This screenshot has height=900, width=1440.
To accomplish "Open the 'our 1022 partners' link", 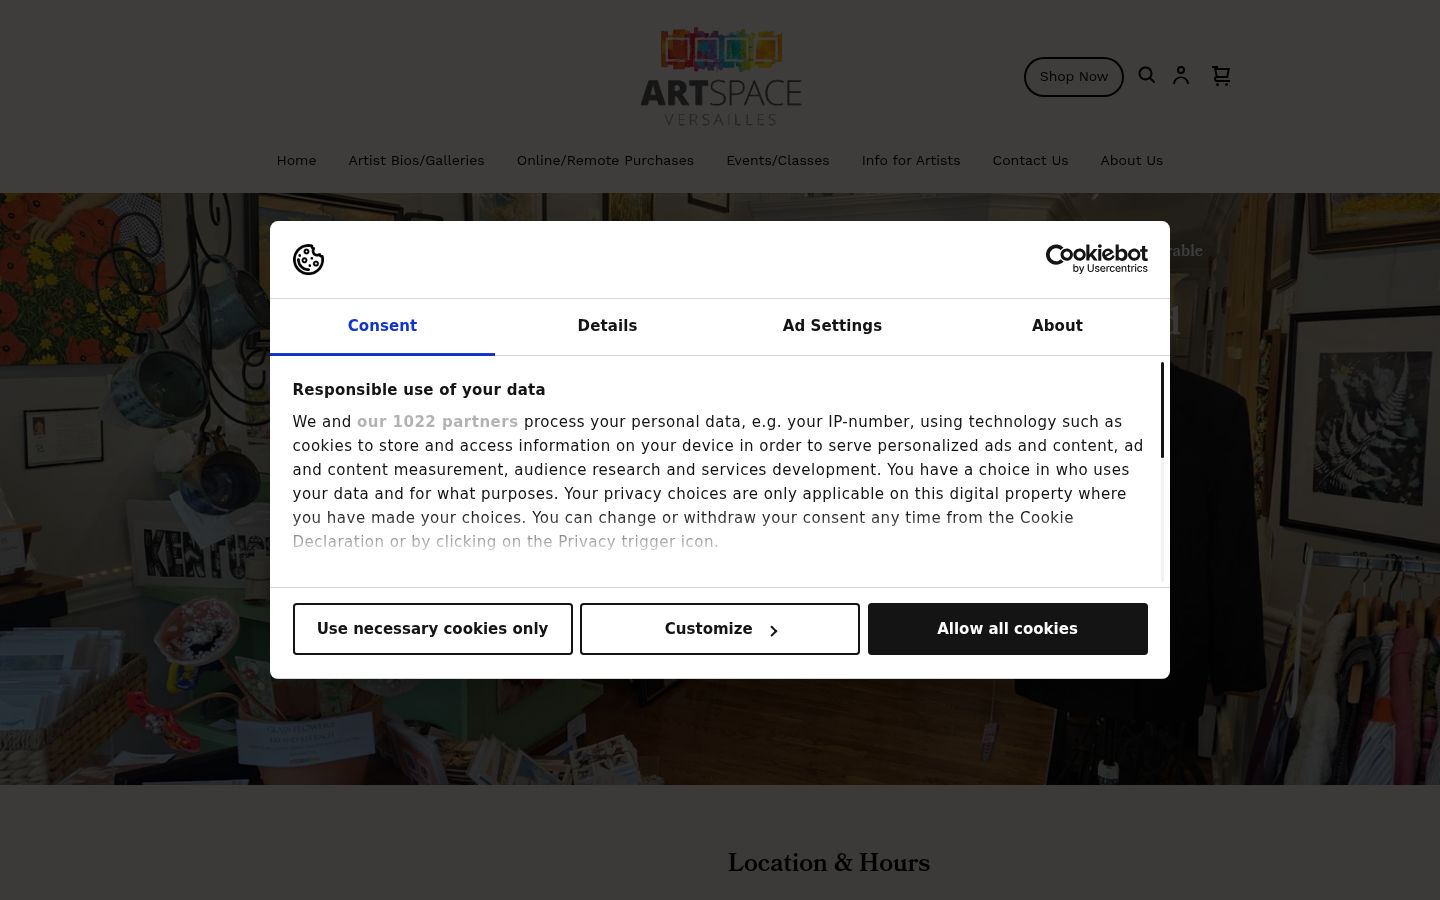I will (437, 422).
